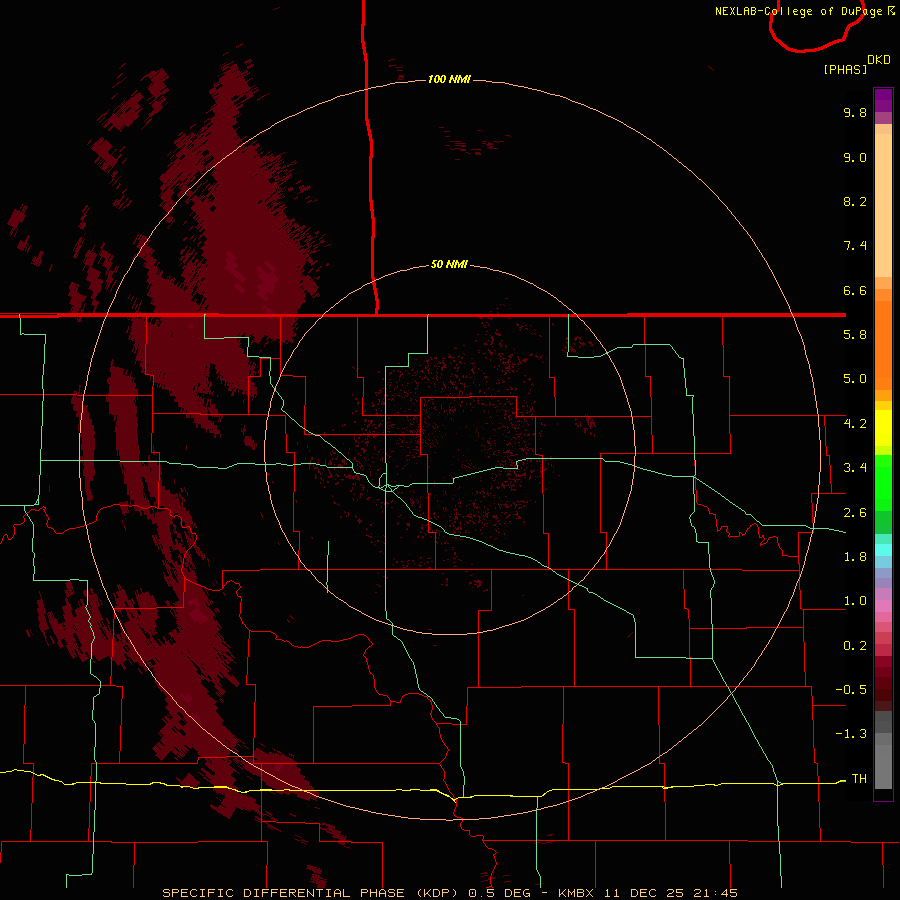The width and height of the screenshot is (900, 900).
Task: Click the 9.0 value on the color scale
Action: (855, 157)
